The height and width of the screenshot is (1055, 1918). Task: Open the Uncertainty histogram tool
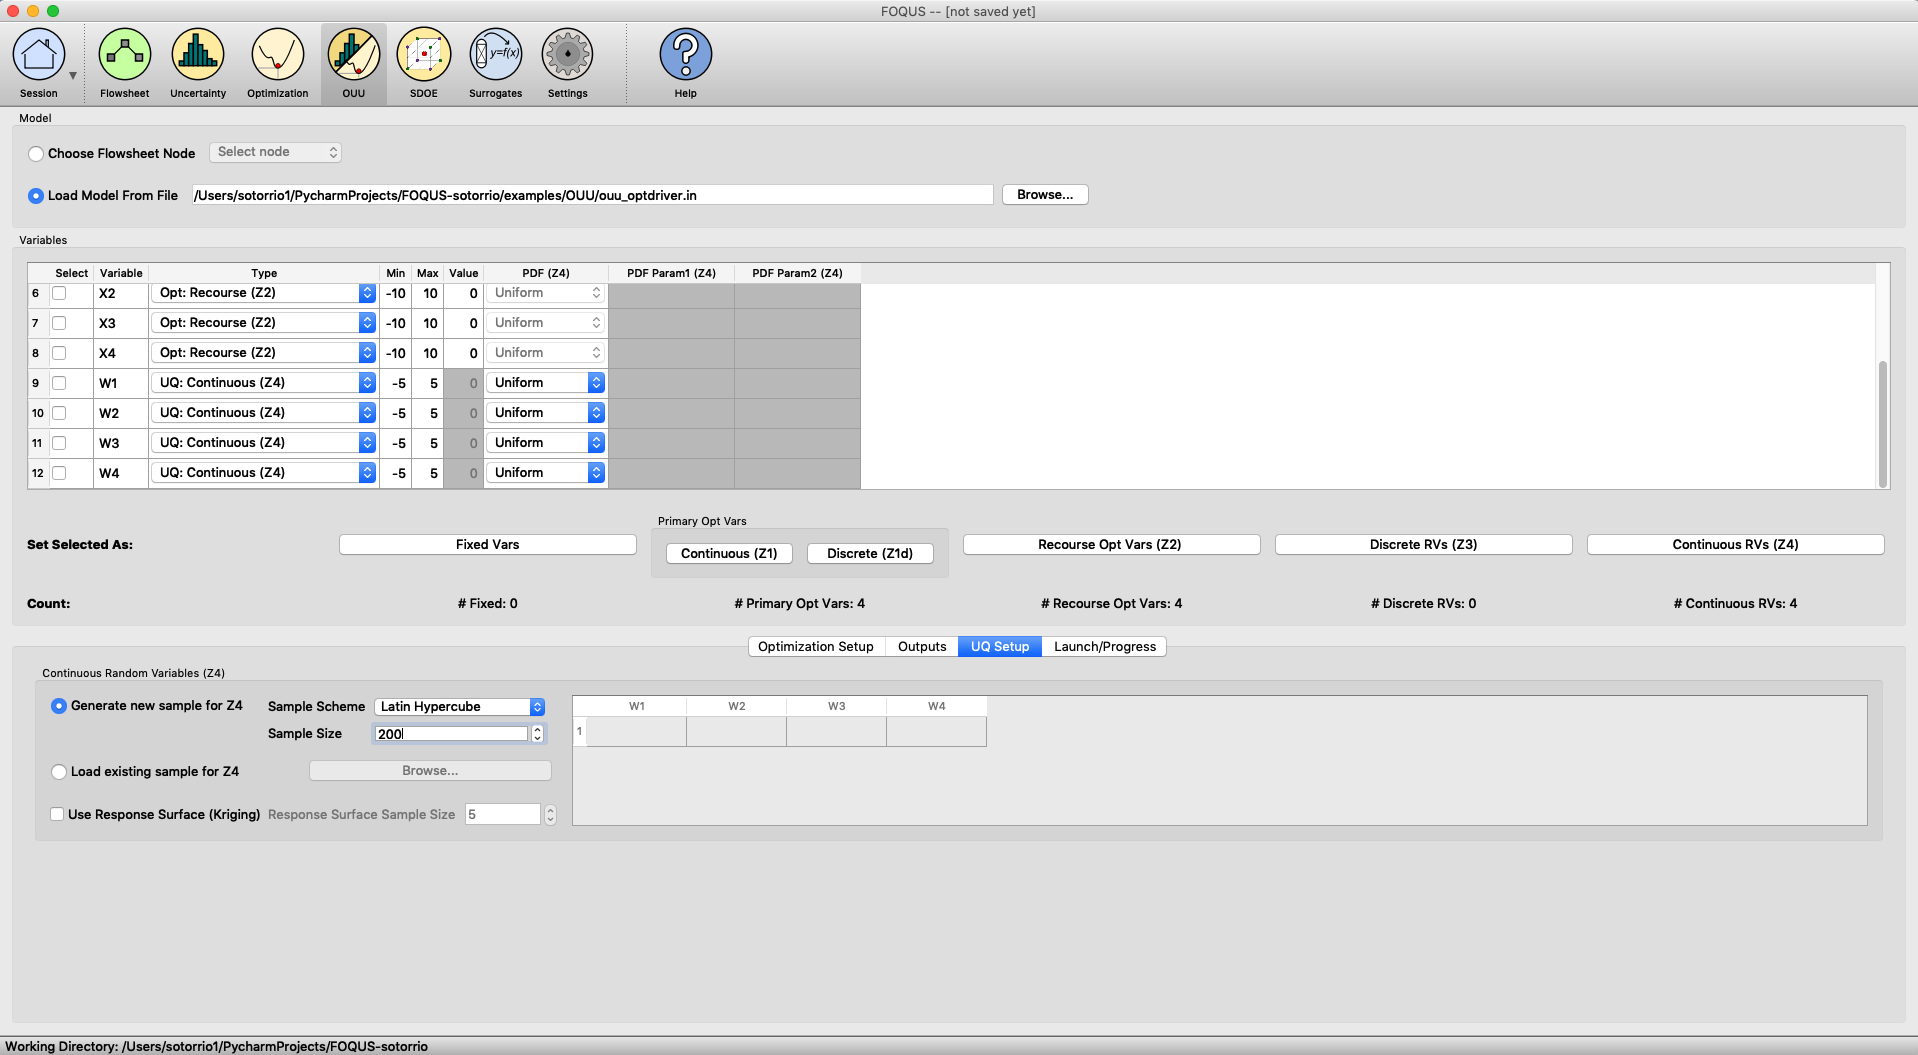(198, 55)
